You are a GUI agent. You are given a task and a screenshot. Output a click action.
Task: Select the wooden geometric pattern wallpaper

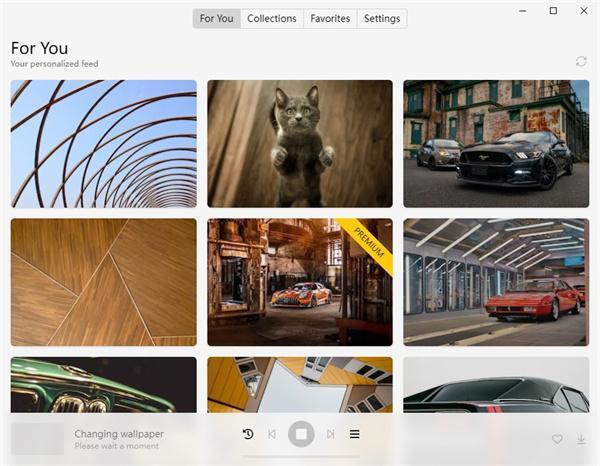(x=104, y=282)
